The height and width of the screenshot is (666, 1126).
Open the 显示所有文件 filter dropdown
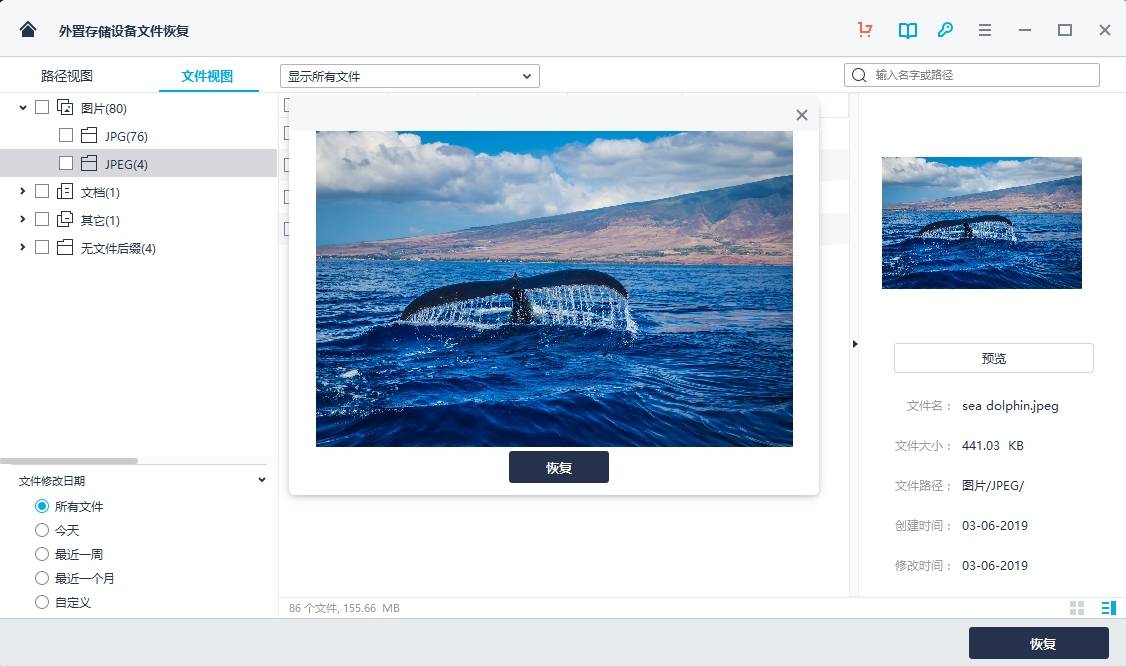click(x=409, y=76)
